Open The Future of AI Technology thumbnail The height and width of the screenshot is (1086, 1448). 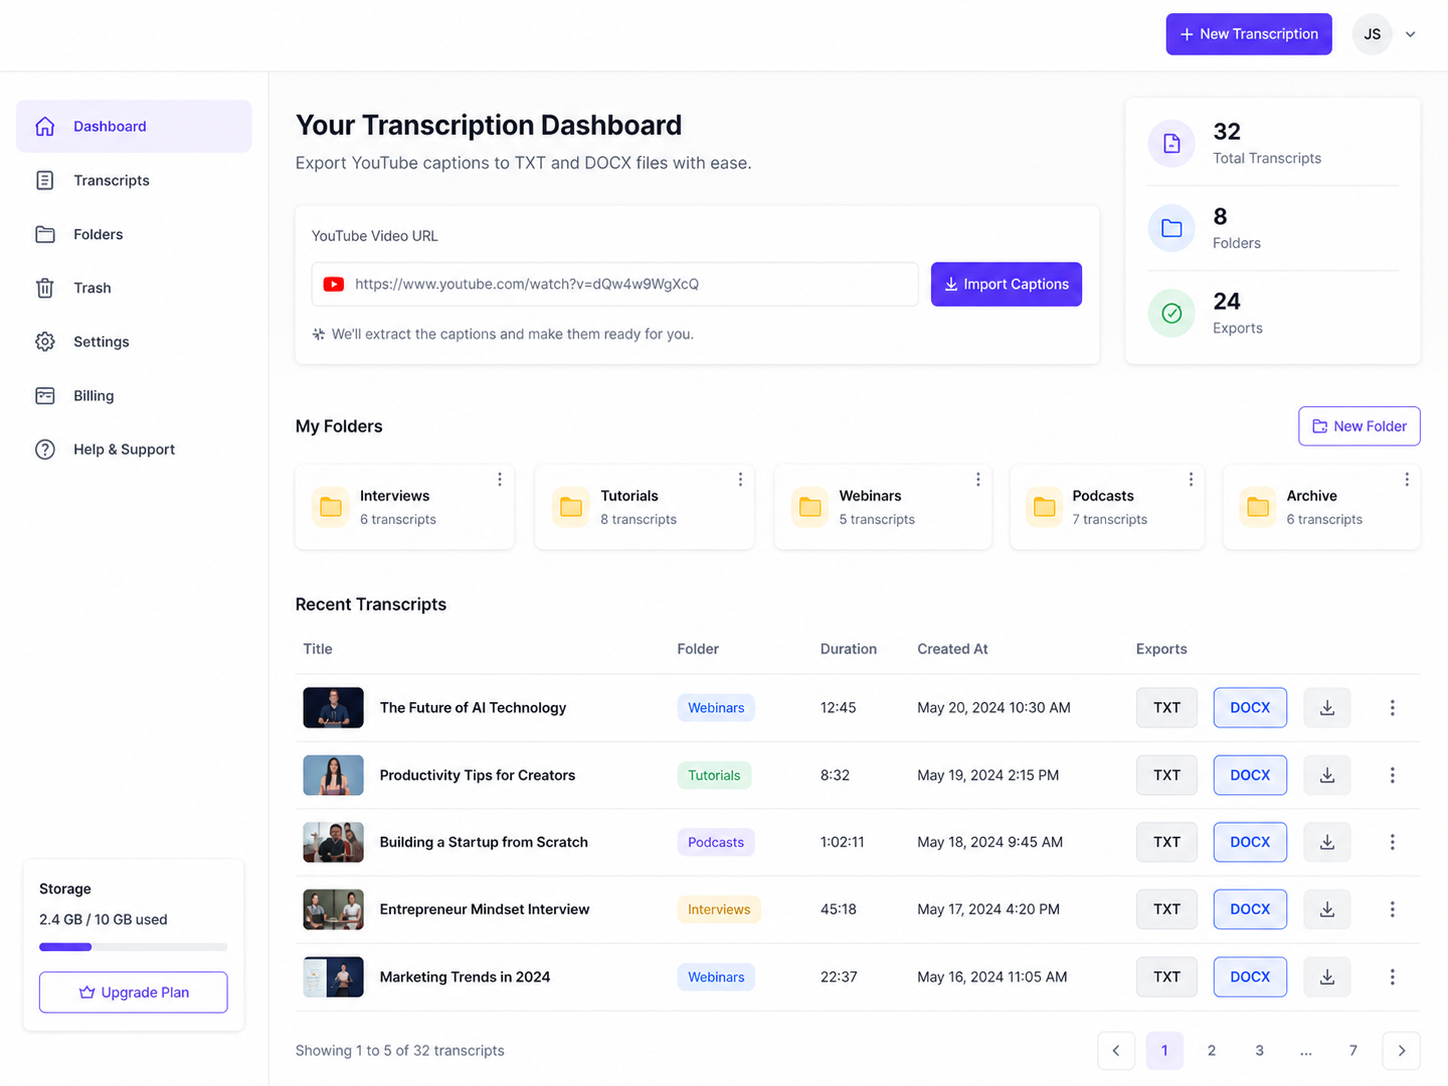coord(333,708)
